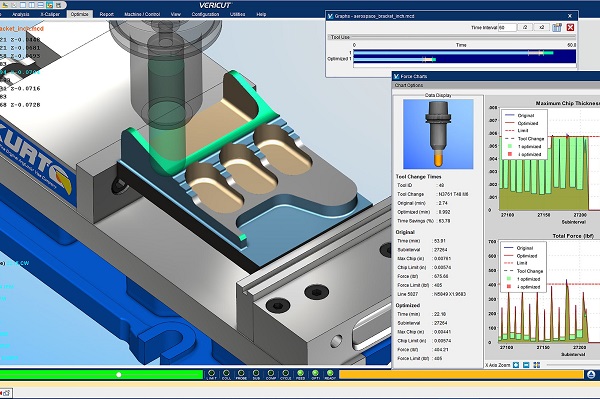Screen dimensions: 600x399
Task: Open the Configuration menu
Action: click(205, 14)
